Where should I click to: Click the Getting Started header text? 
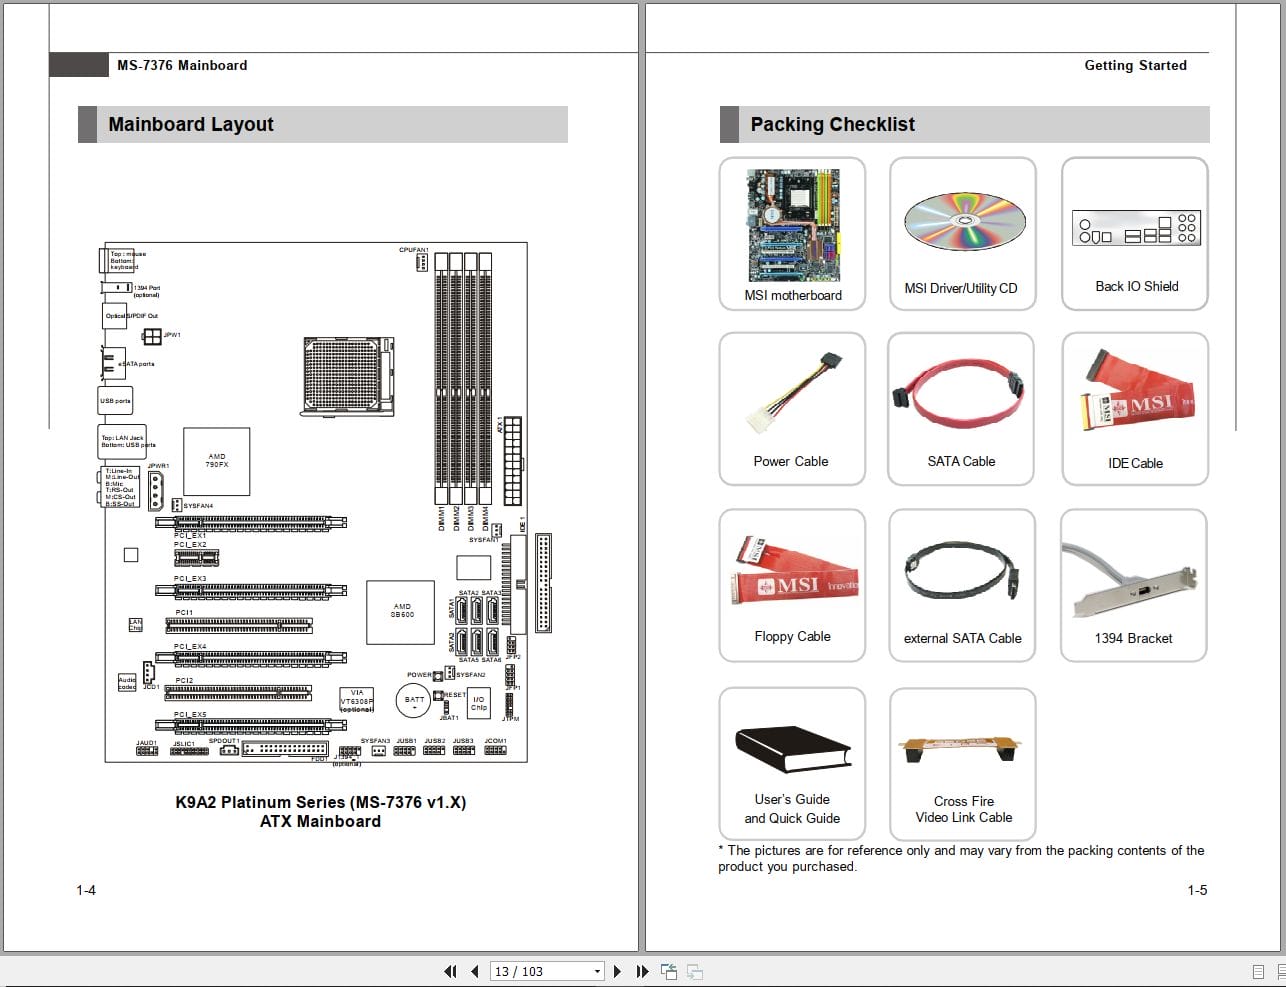(1136, 65)
